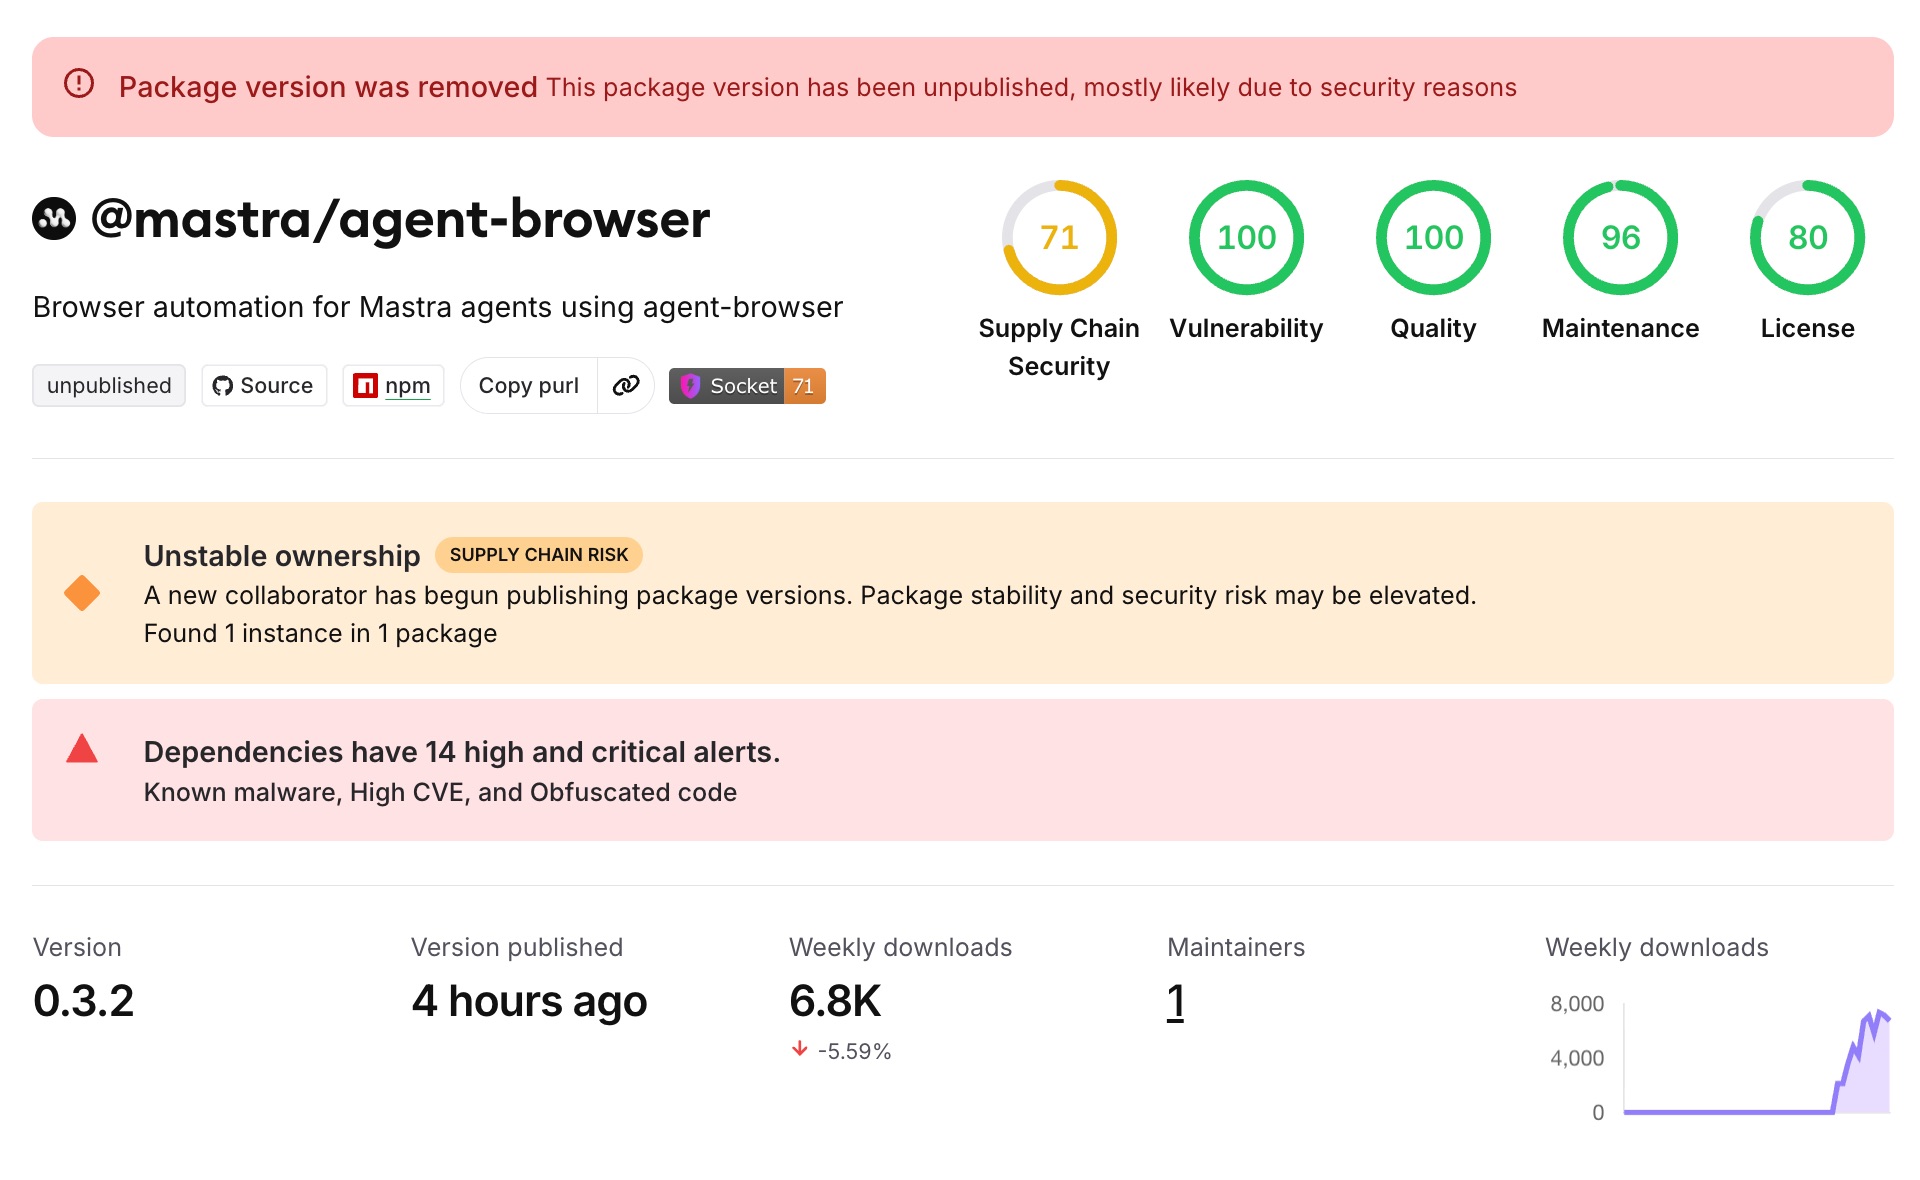The width and height of the screenshot is (1920, 1180).
Task: Click the version number 0.3.2
Action: tap(83, 1001)
